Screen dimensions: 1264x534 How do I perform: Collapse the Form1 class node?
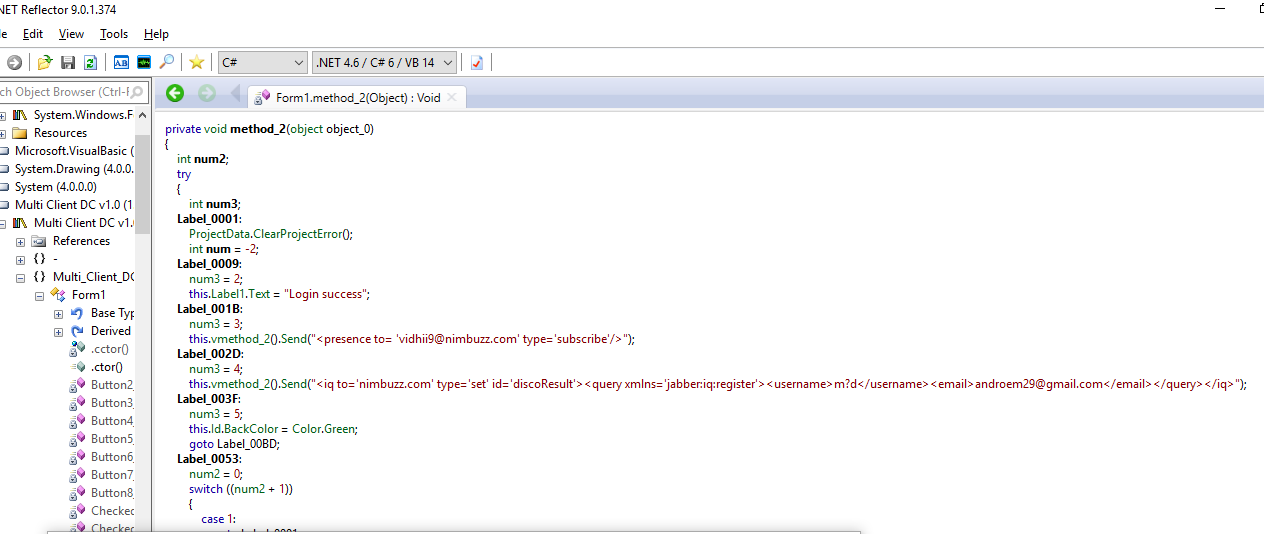pyautogui.click(x=40, y=295)
